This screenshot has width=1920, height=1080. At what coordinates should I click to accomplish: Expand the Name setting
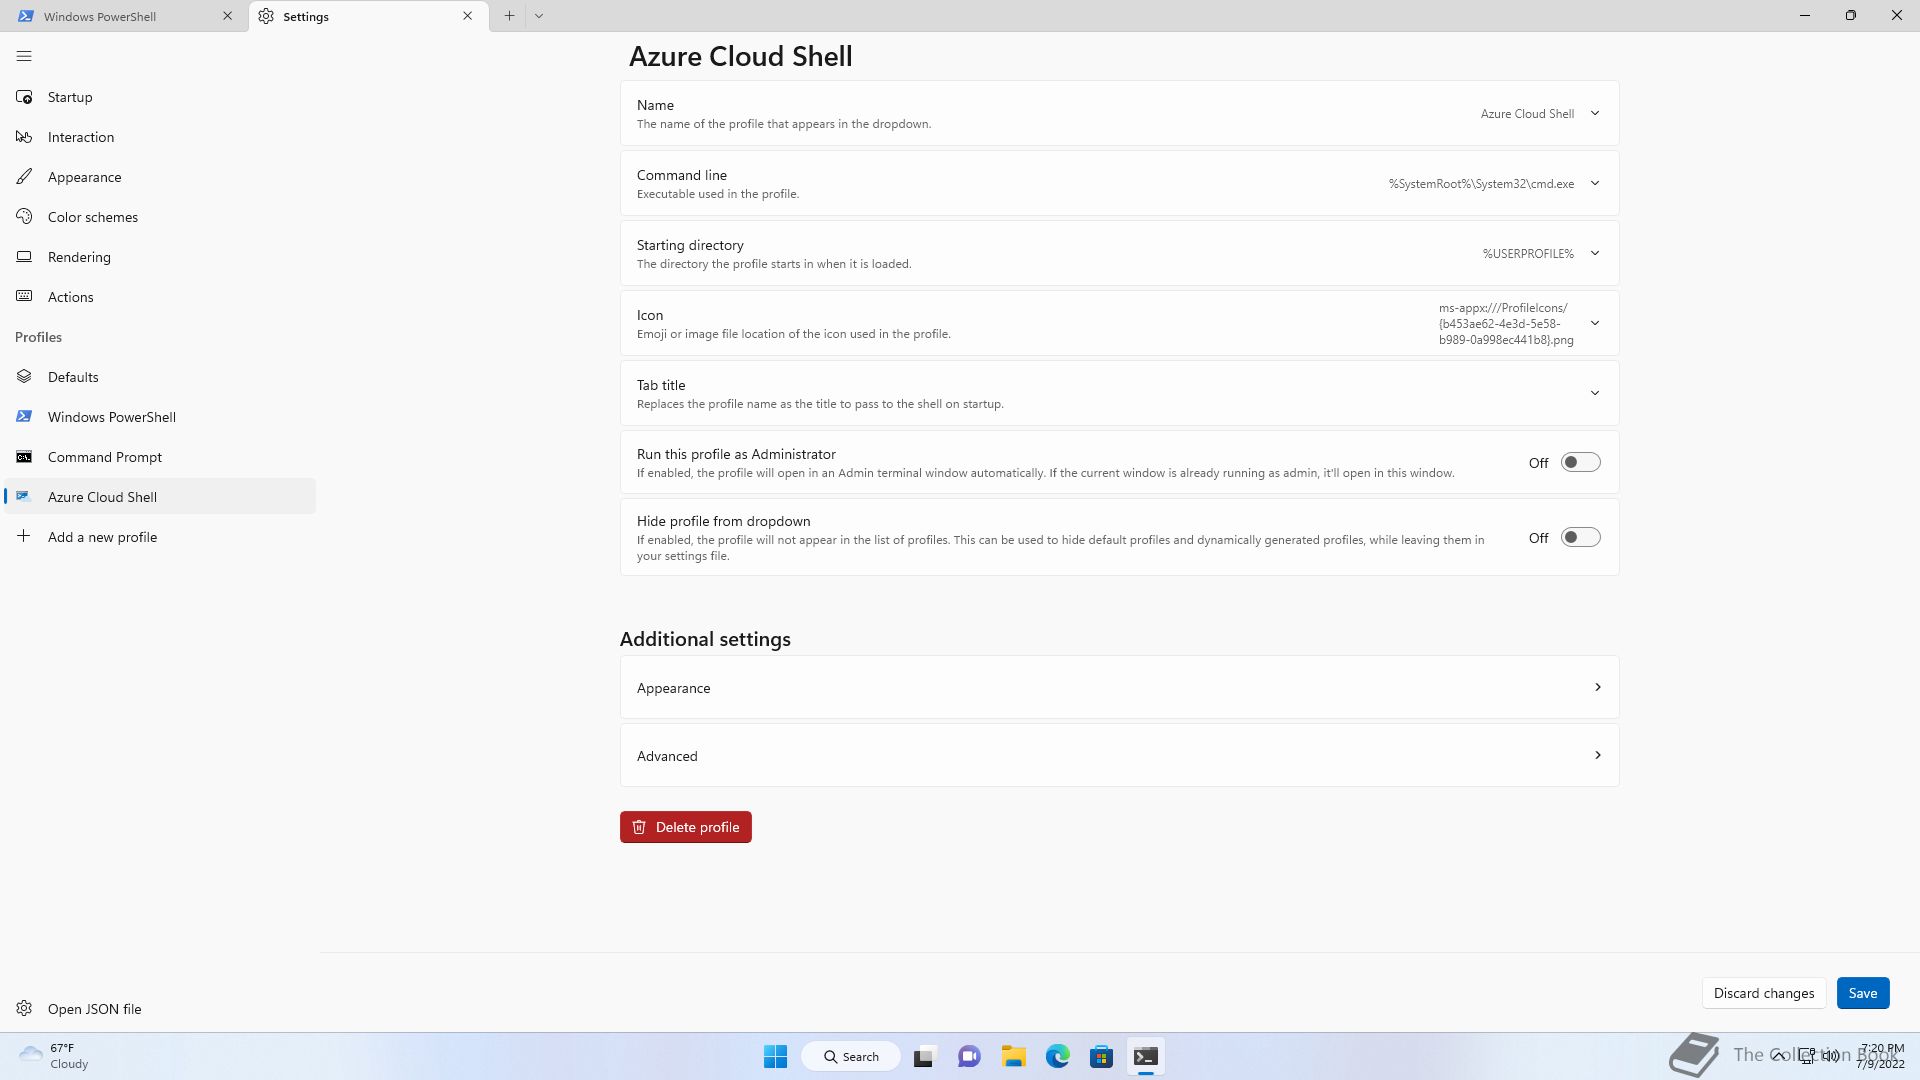pyautogui.click(x=1119, y=113)
